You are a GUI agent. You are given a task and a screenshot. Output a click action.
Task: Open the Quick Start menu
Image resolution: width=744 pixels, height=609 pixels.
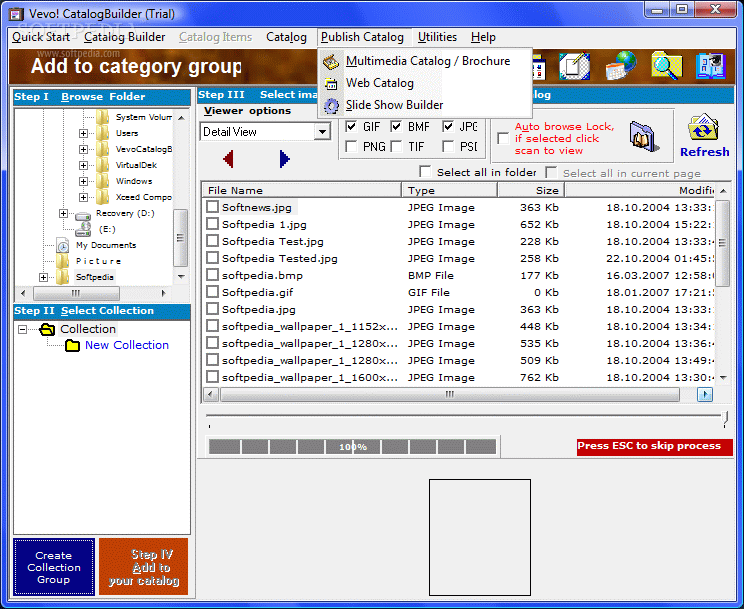pyautogui.click(x=41, y=37)
